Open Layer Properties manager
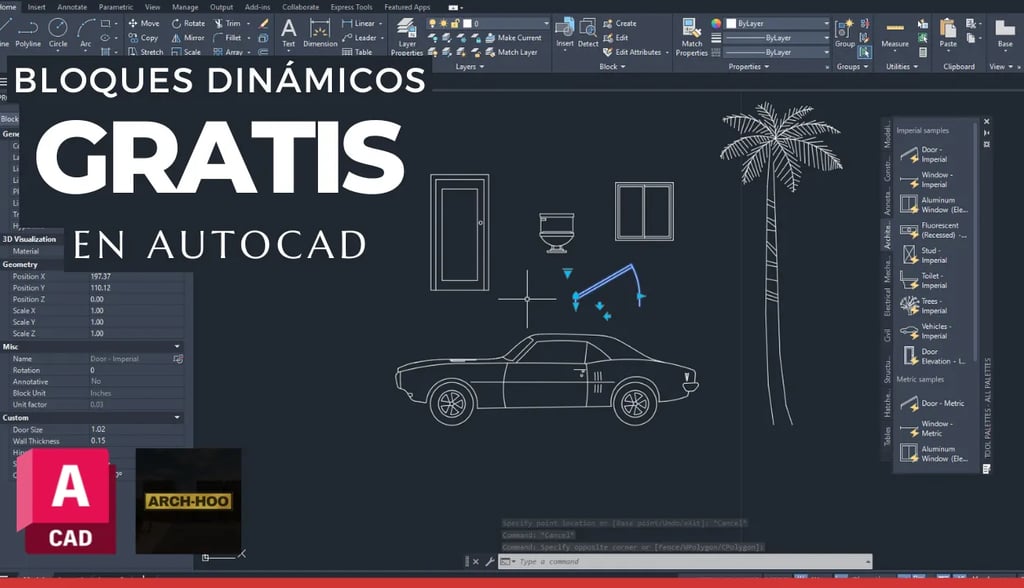This screenshot has height=588, width=1024. [407, 37]
